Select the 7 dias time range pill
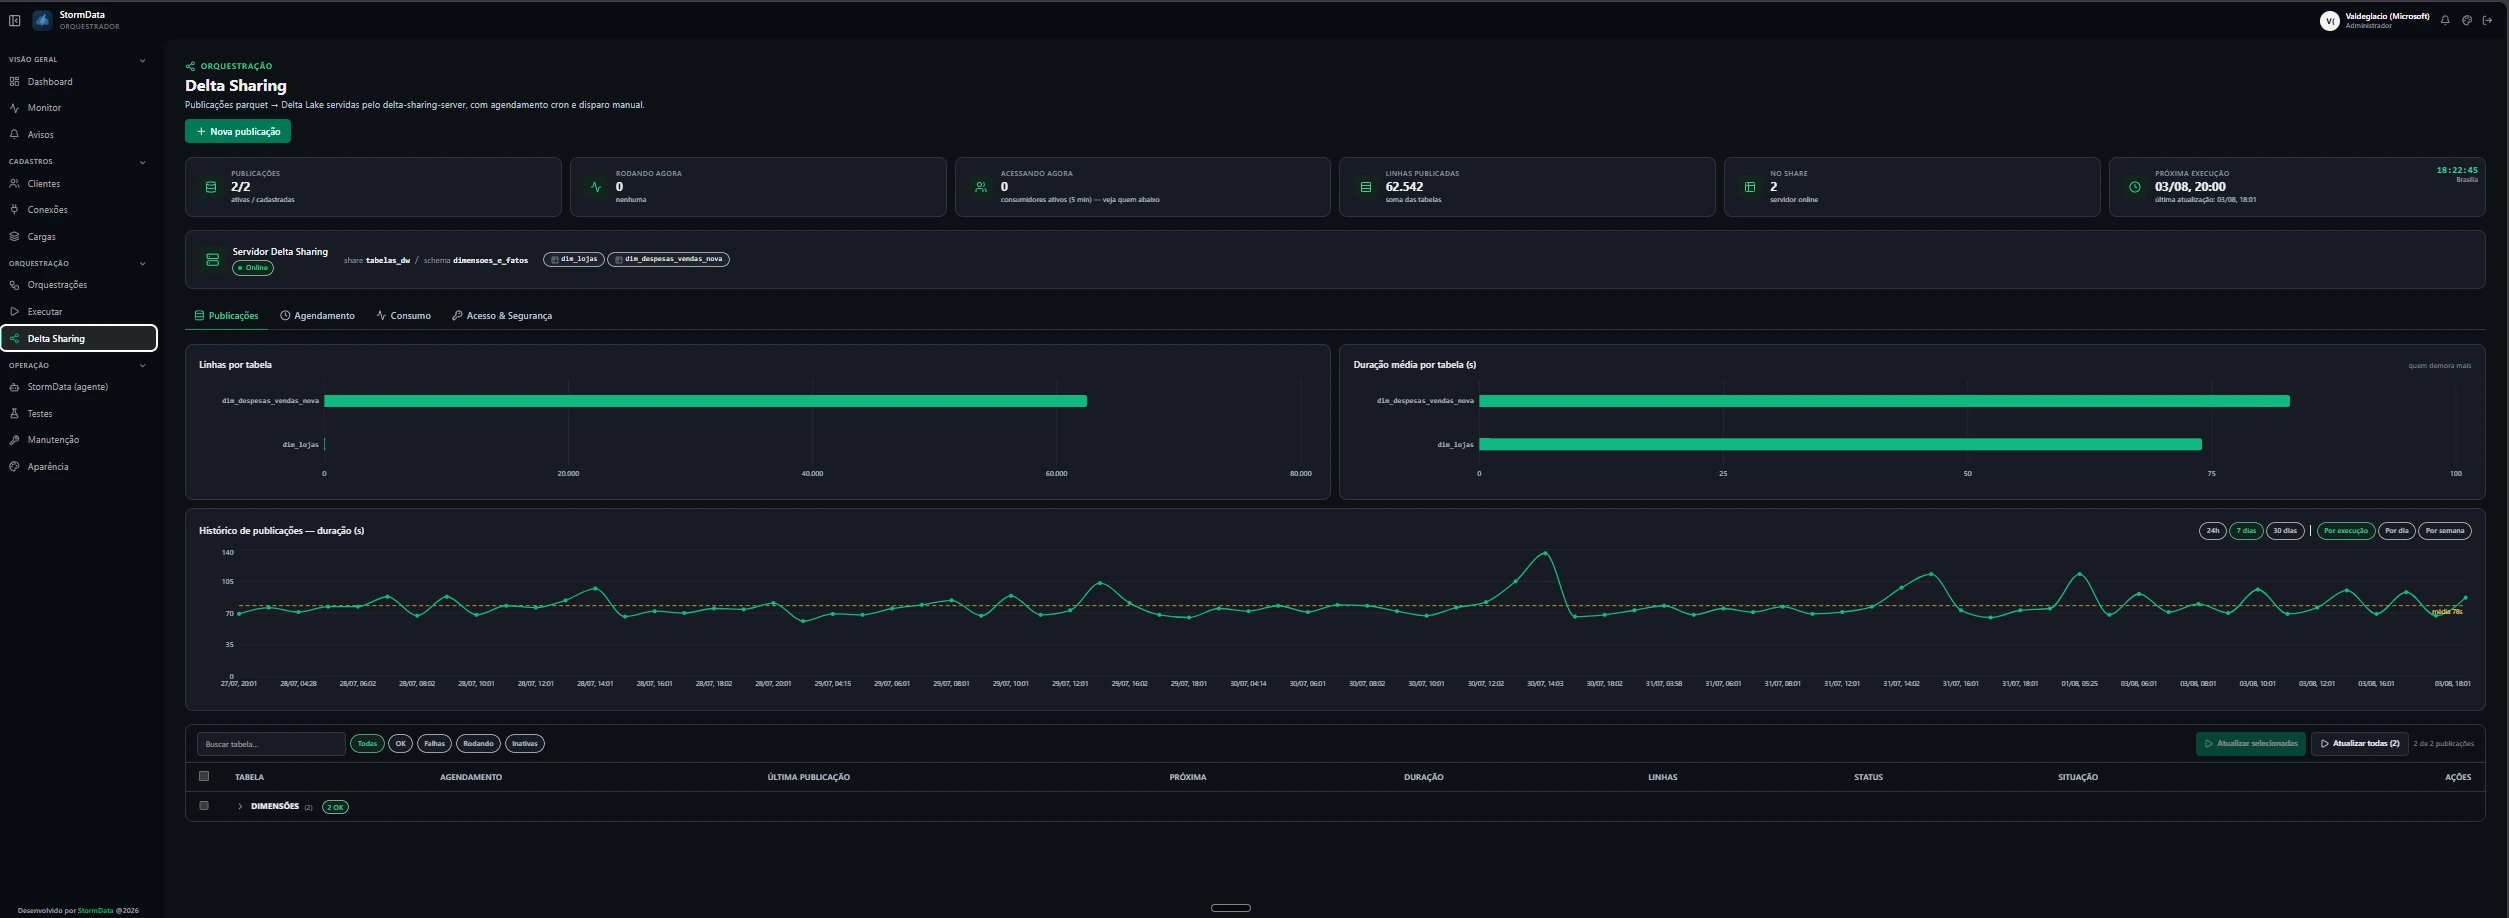 tap(2246, 531)
